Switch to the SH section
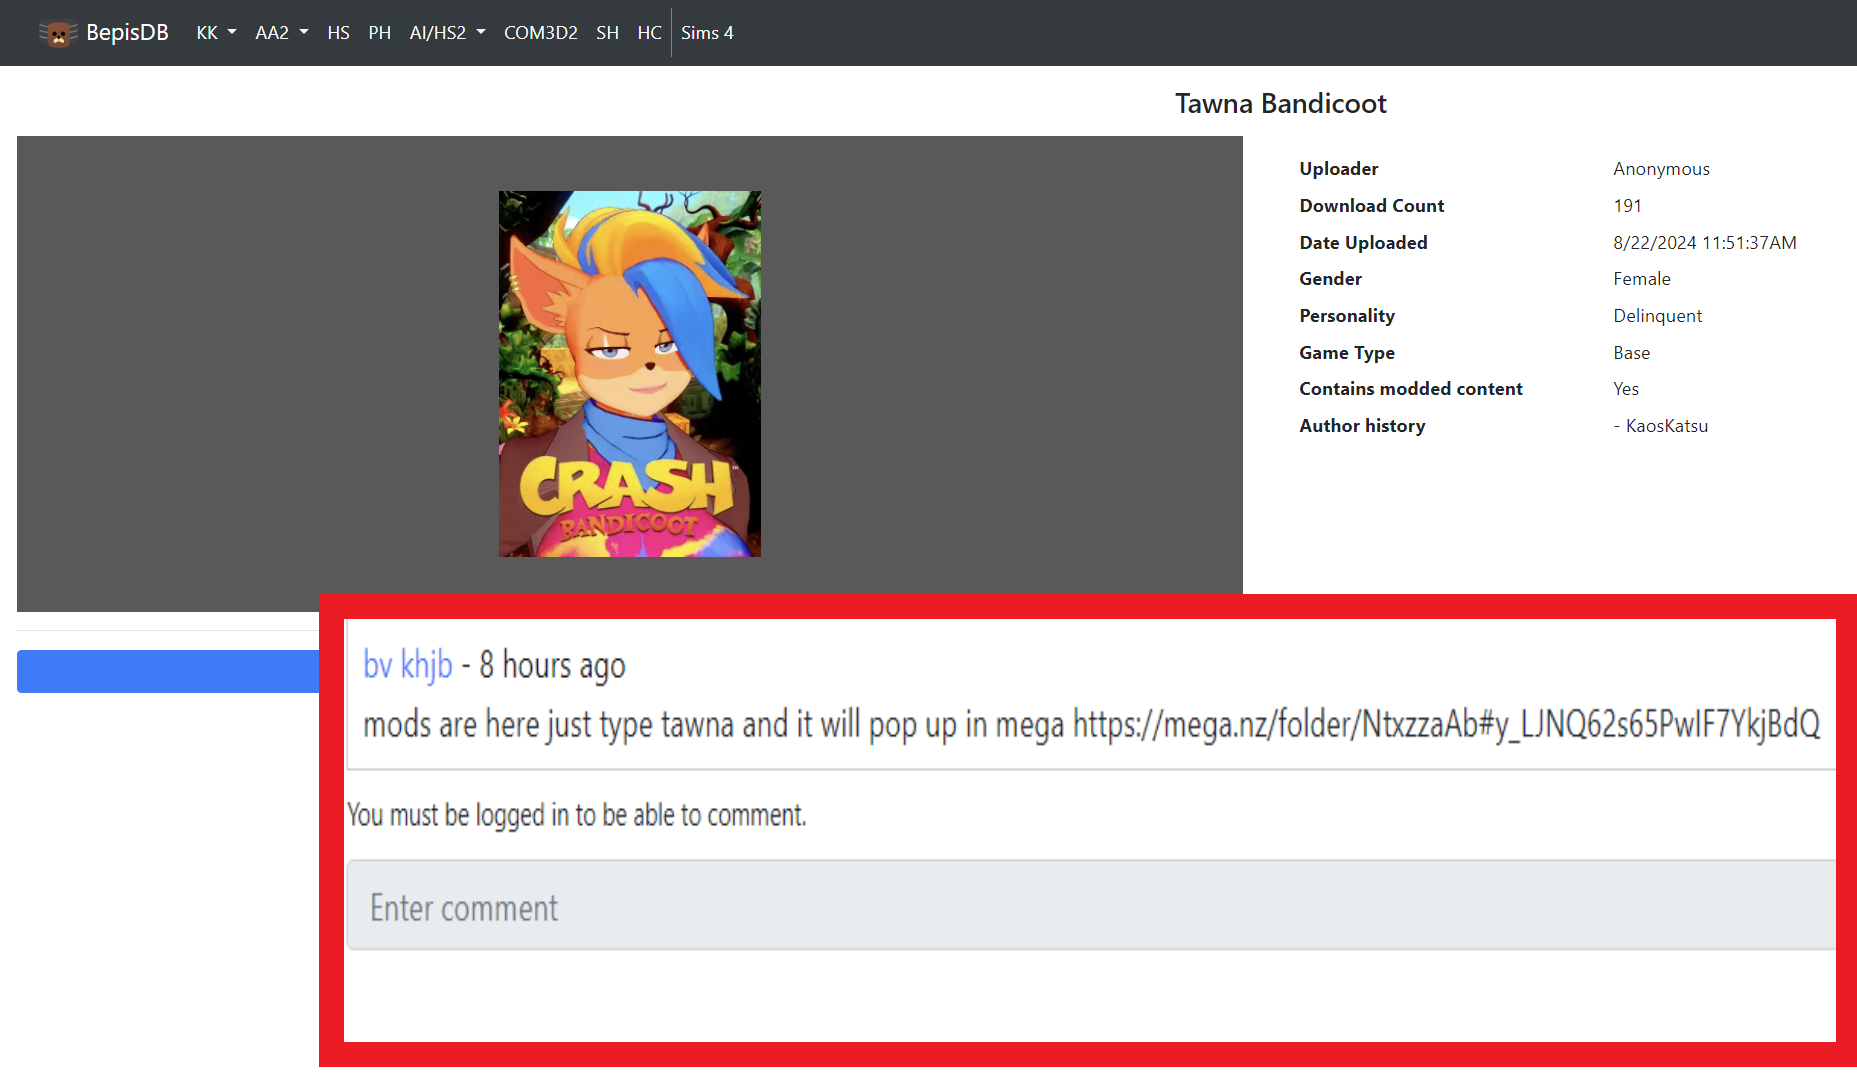1857x1087 pixels. pyautogui.click(x=607, y=33)
